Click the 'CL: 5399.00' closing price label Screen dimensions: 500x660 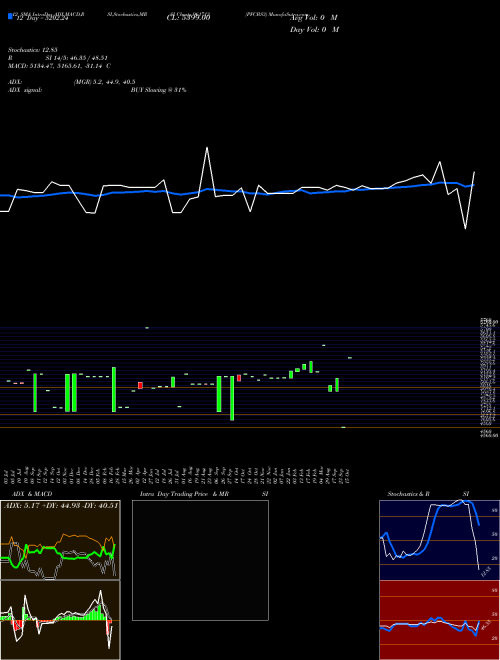[x=188, y=18]
